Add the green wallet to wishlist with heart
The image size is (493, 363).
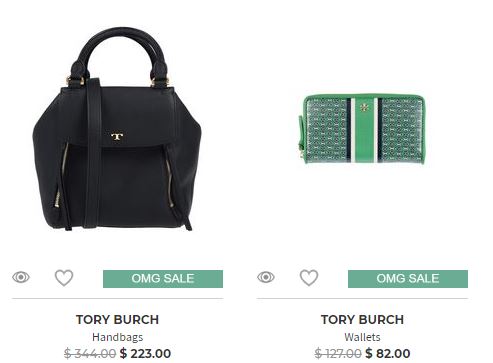tap(309, 278)
